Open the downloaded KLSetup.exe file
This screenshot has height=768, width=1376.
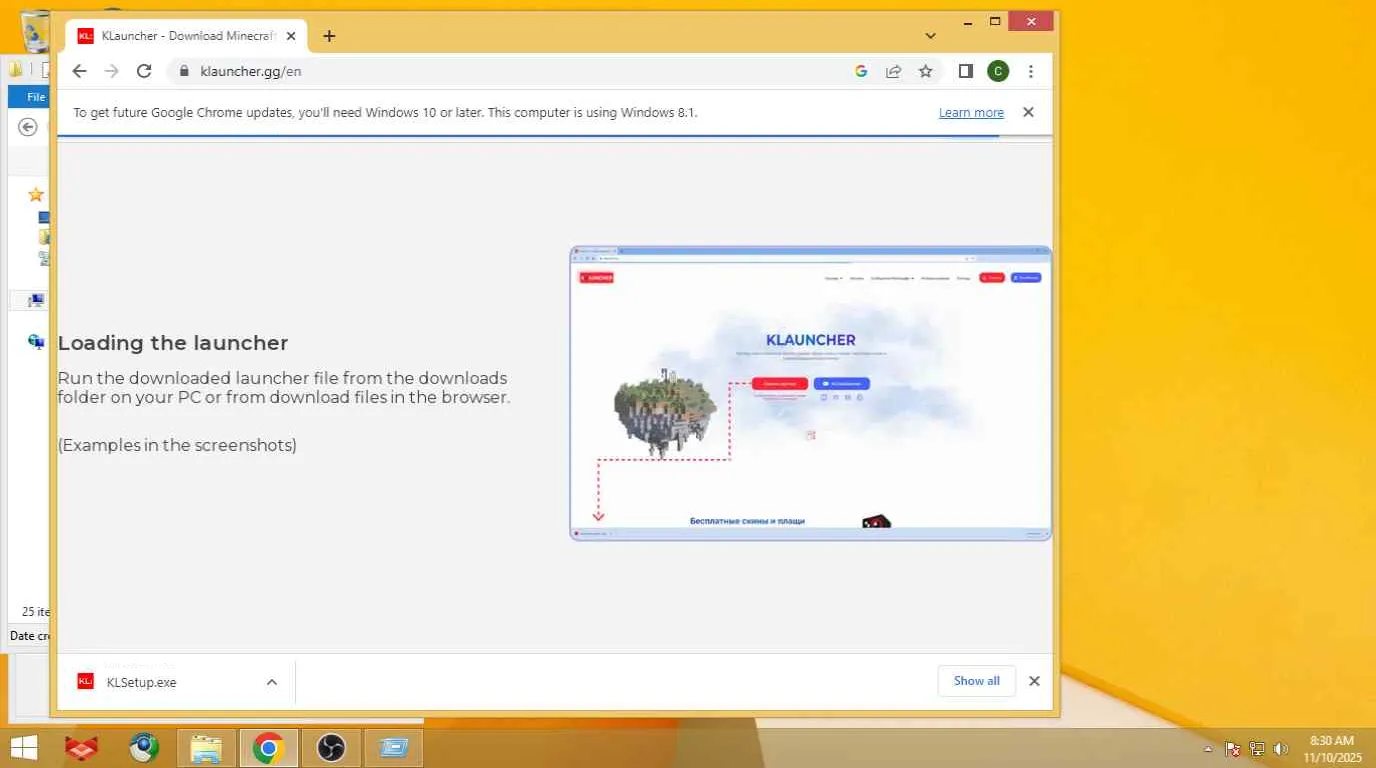pos(141,682)
